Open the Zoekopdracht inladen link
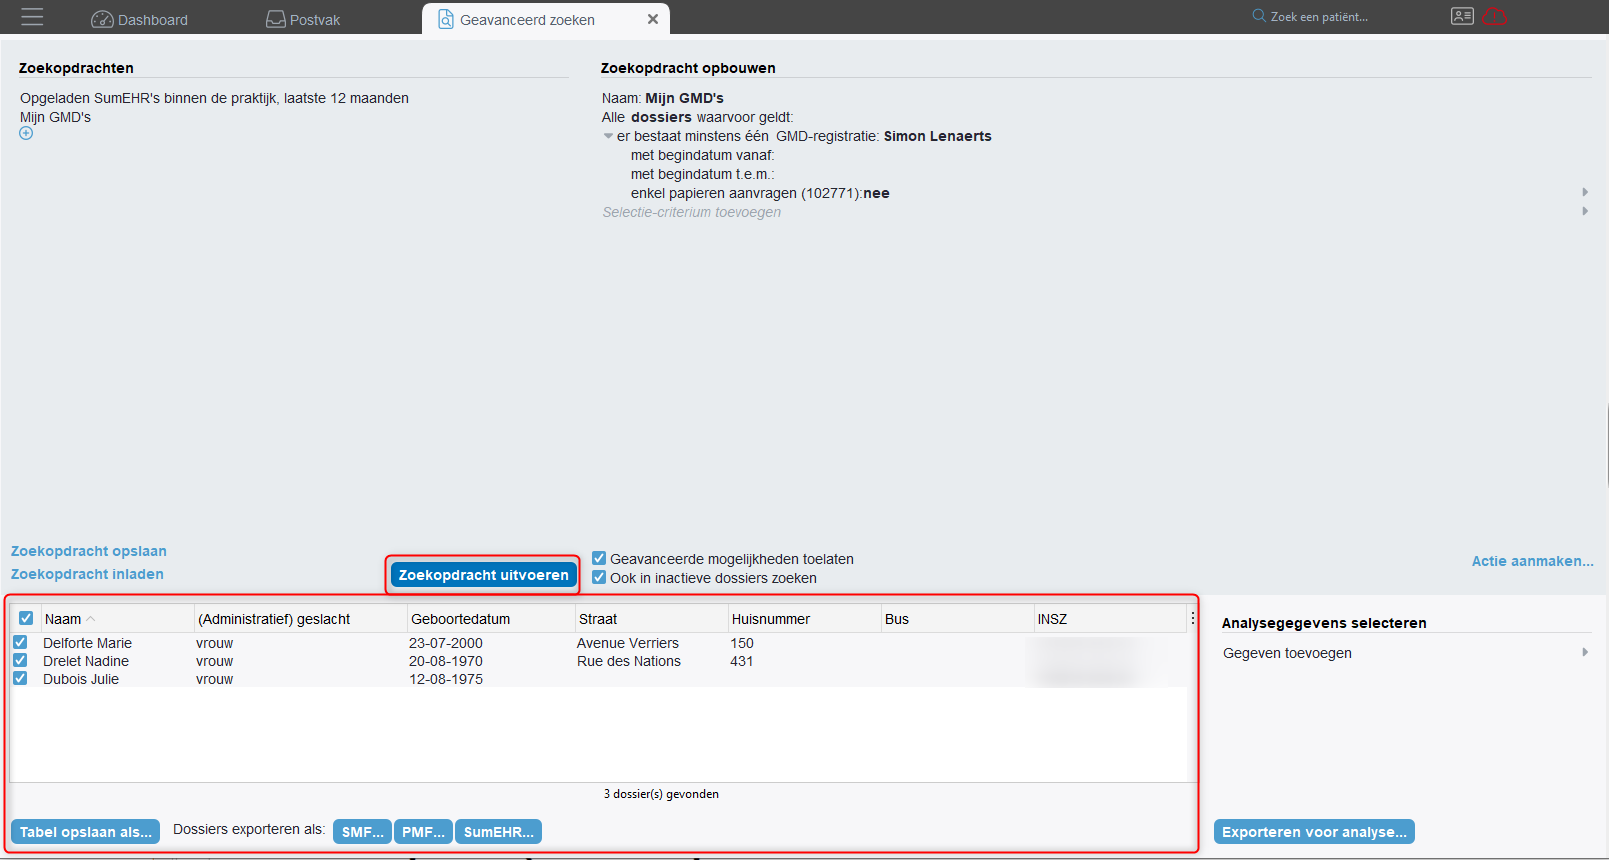 pyautogui.click(x=87, y=574)
